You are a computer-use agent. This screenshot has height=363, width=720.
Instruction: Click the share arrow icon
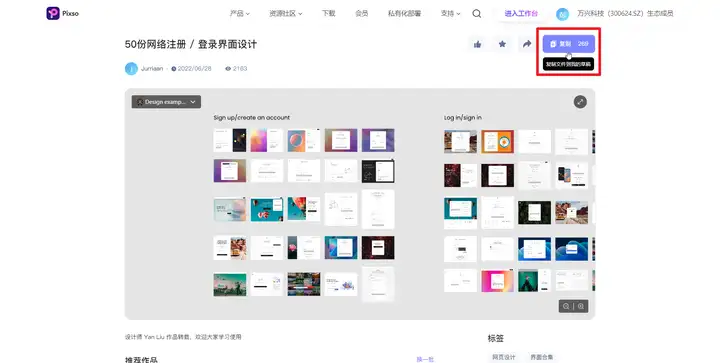click(527, 44)
